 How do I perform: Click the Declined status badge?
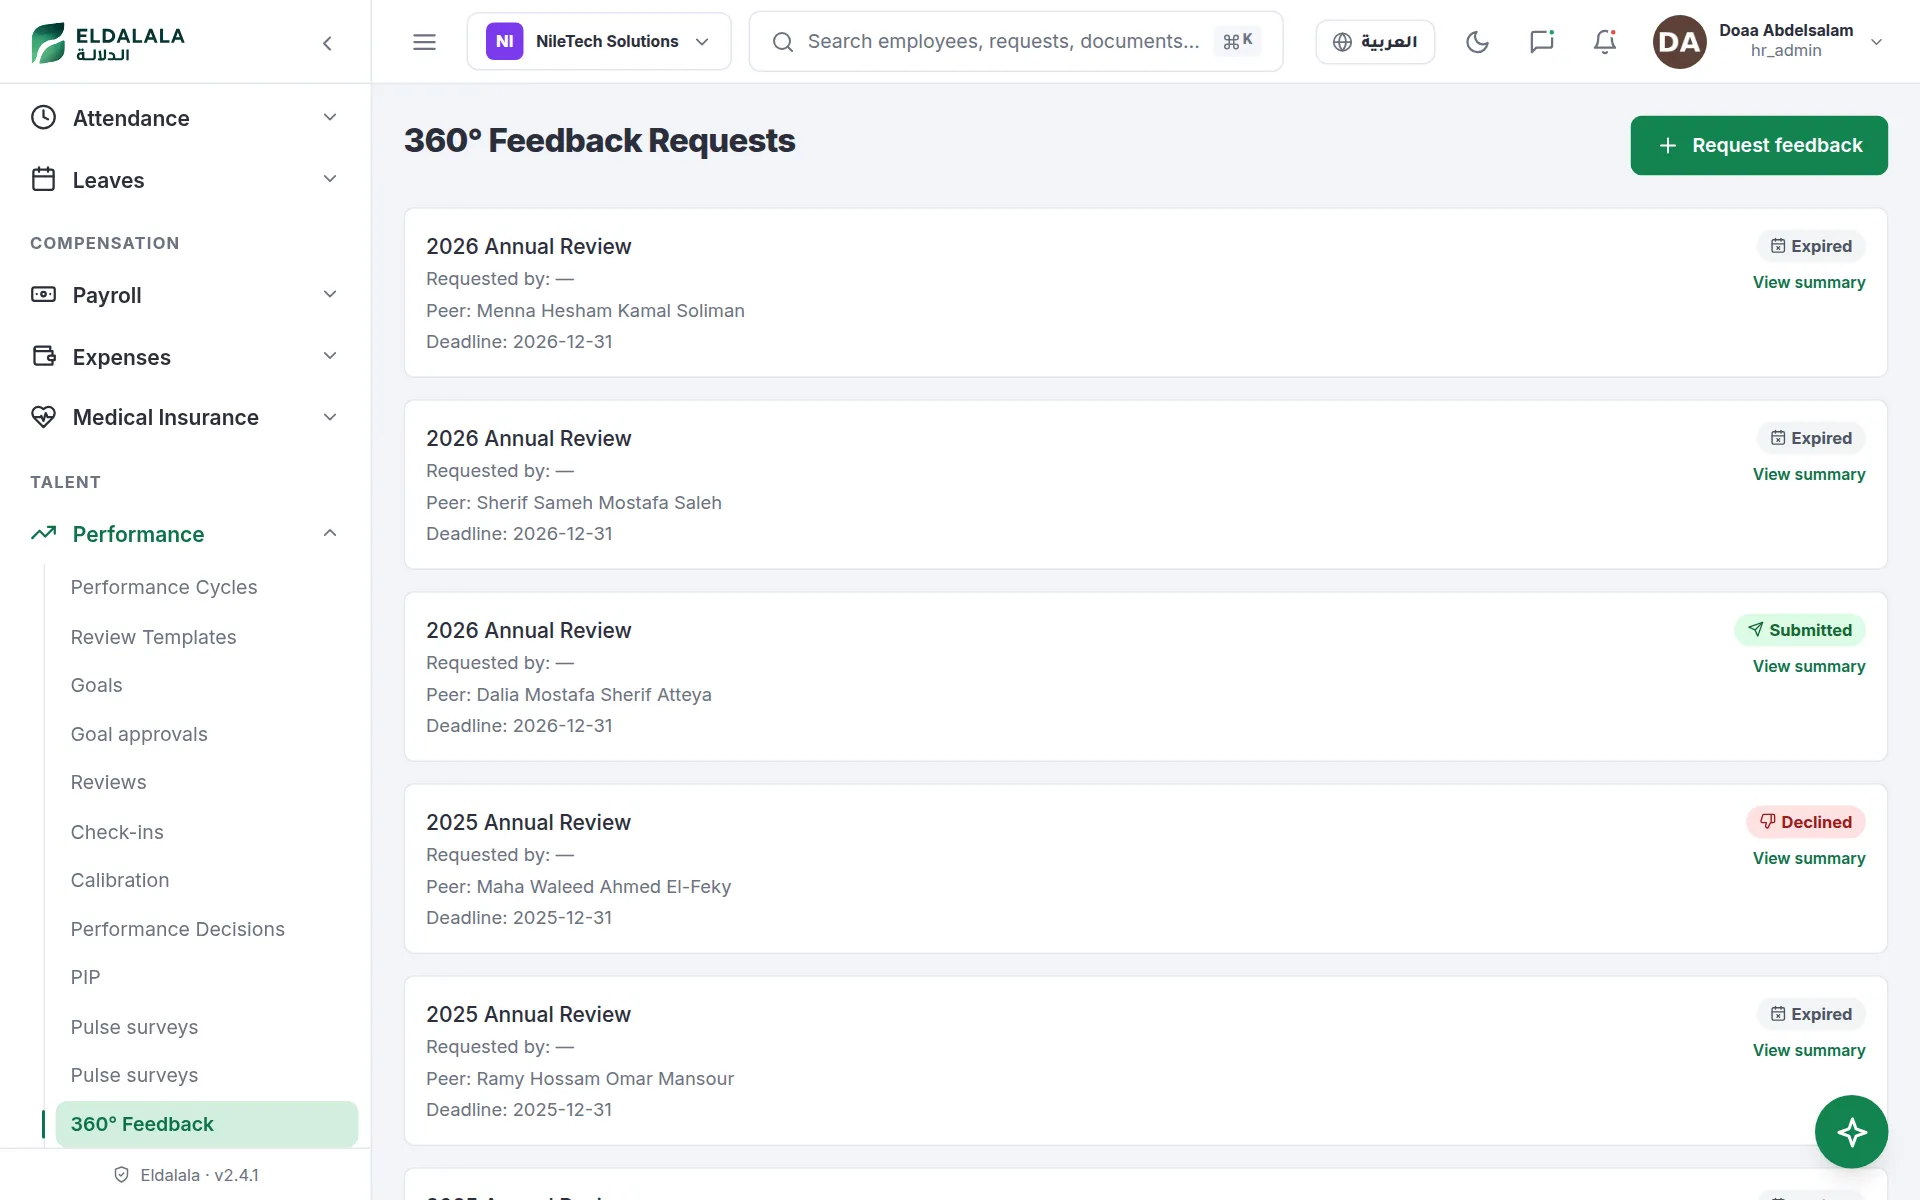point(1806,822)
